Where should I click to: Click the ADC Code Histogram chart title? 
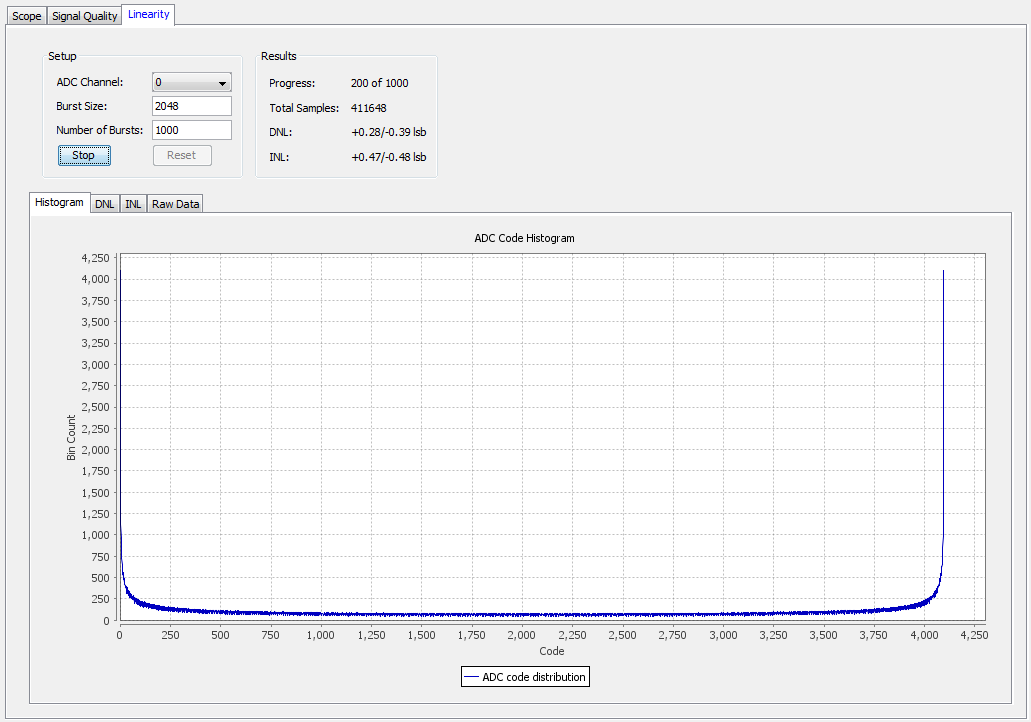point(524,239)
